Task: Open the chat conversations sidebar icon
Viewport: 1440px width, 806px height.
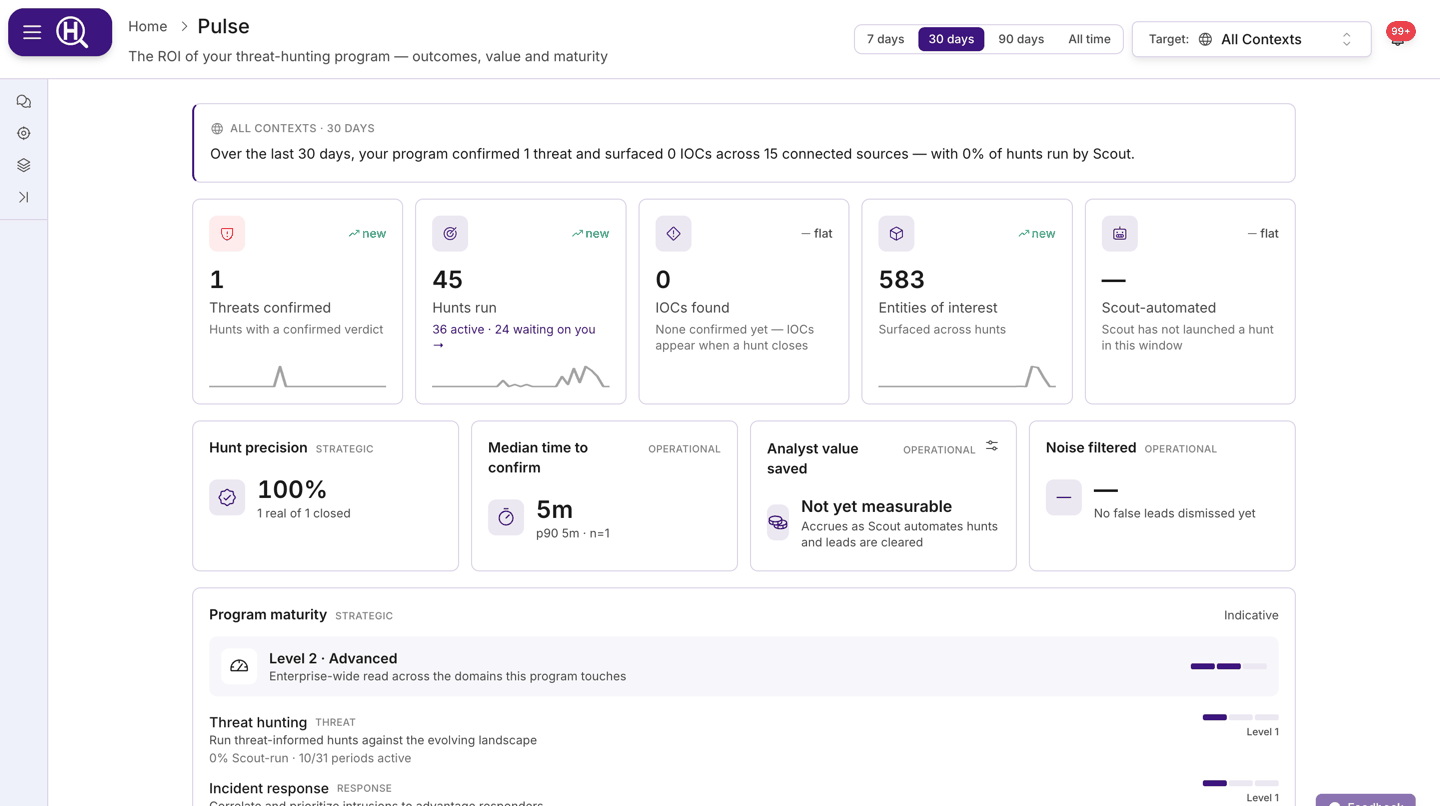Action: pos(24,101)
